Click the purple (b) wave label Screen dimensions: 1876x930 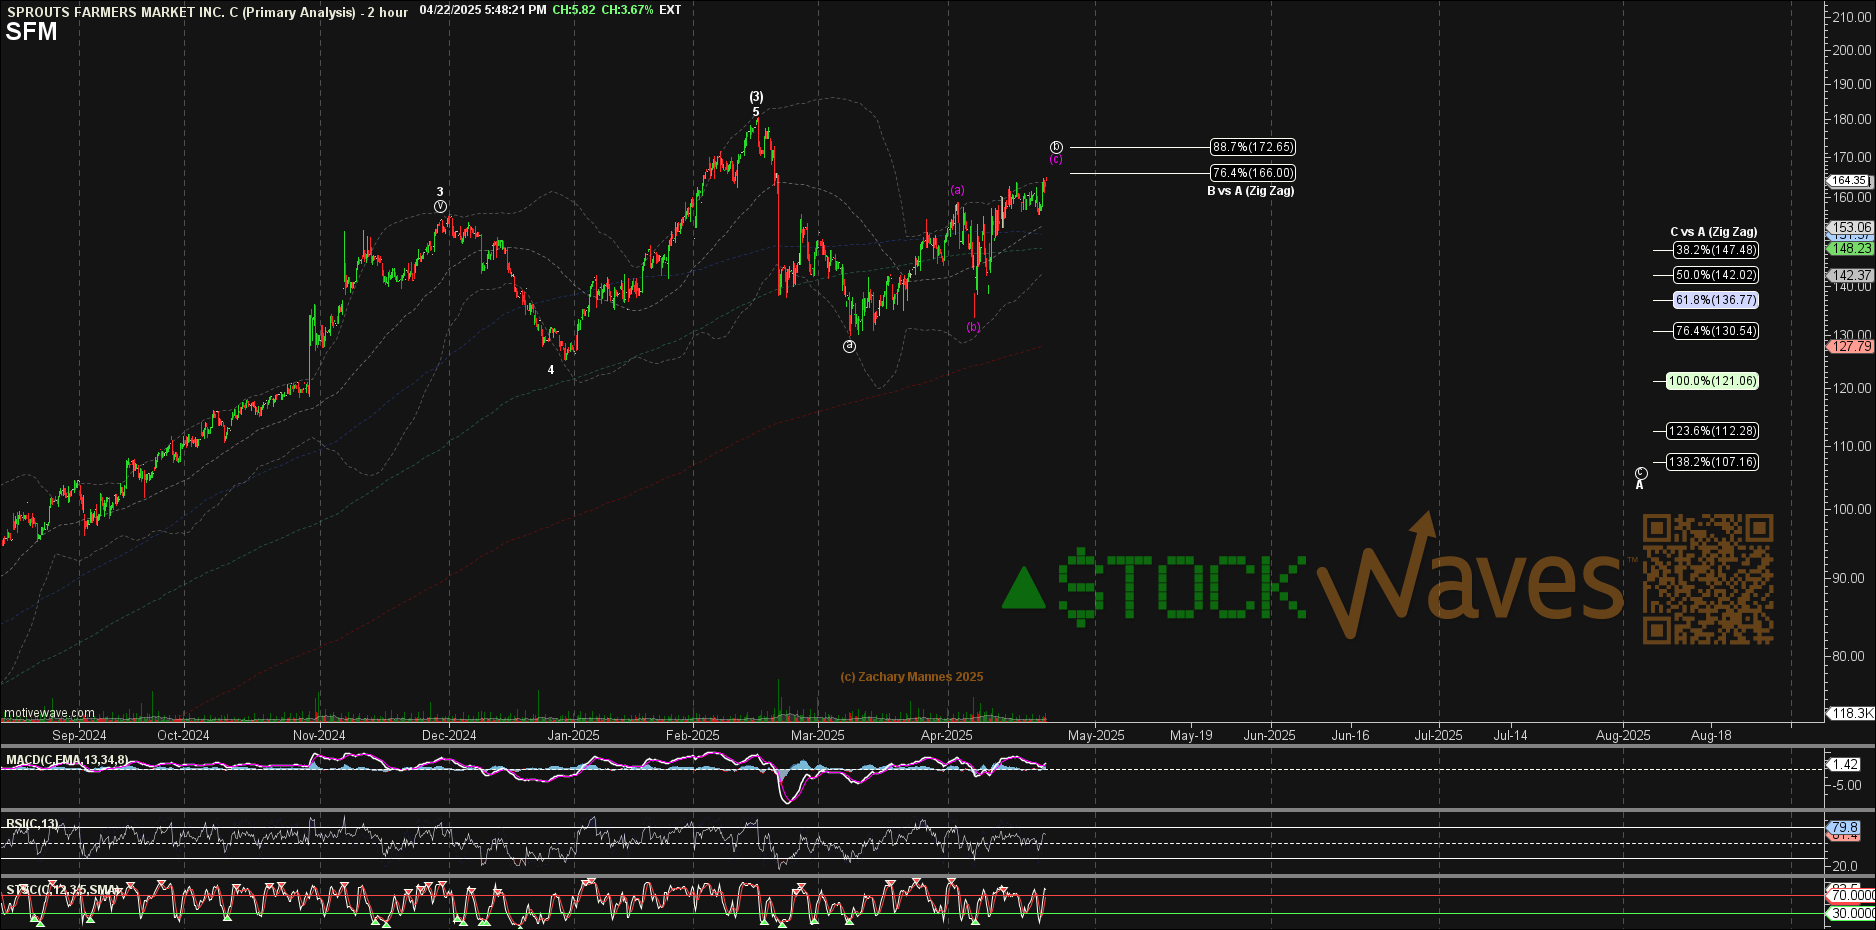click(x=973, y=327)
